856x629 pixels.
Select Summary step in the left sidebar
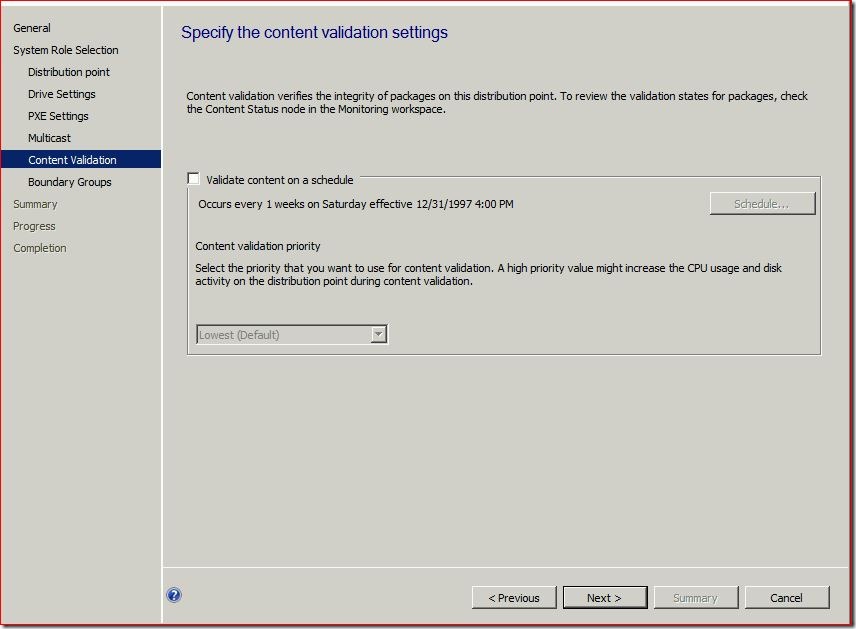click(x=35, y=204)
